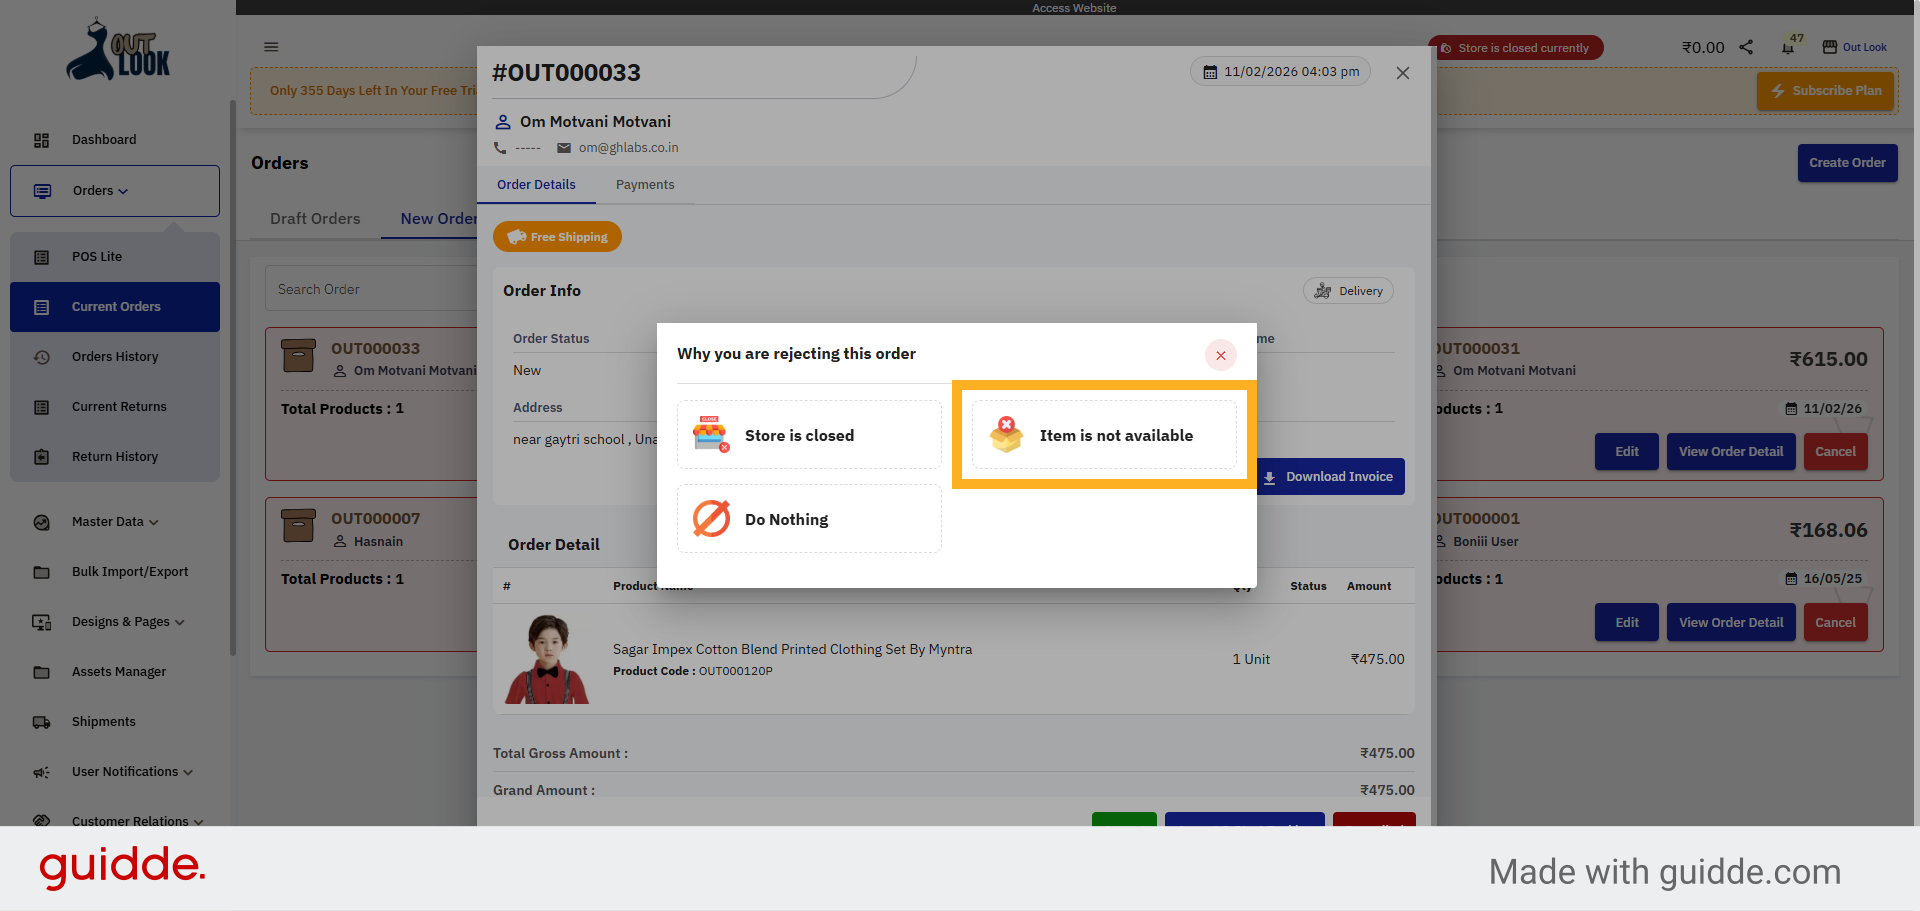
Task: Toggle the hamburger sidebar menu icon
Action: pos(271,47)
